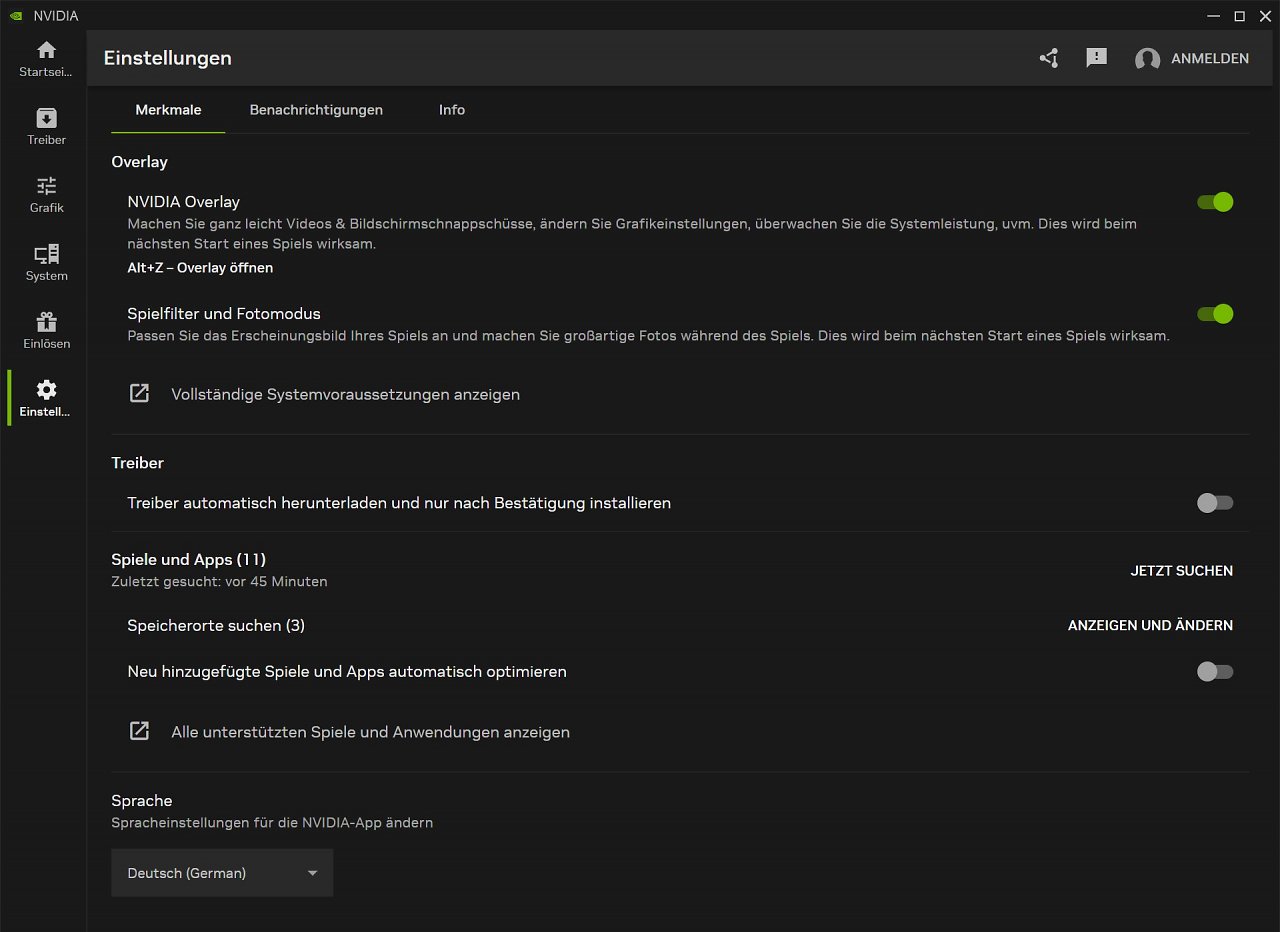
Task: Click the NVIDIA Overlay label
Action: pos(183,202)
